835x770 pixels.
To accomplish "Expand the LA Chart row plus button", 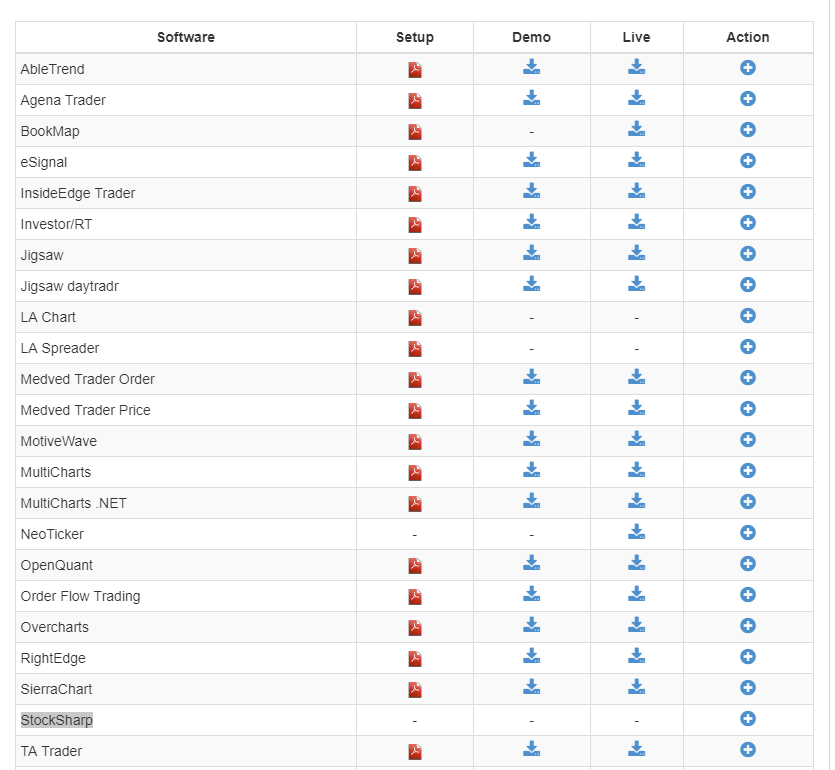I will coord(747,316).
